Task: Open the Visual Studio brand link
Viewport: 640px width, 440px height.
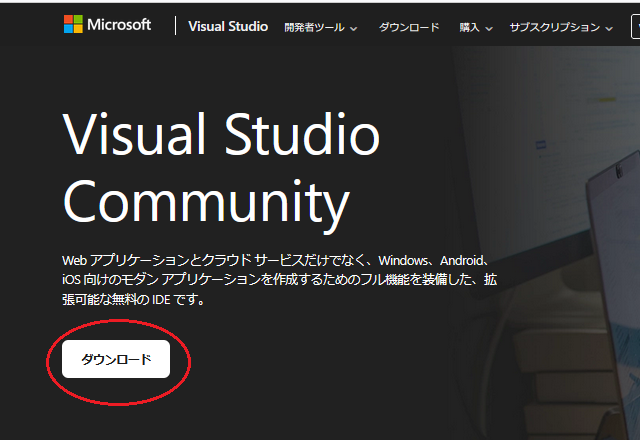Action: coord(228,27)
